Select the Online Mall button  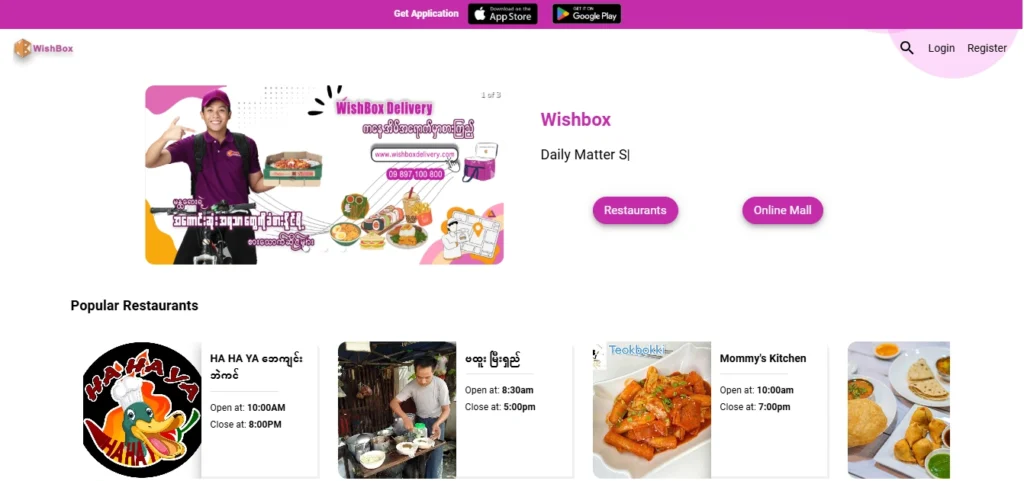[x=782, y=210]
